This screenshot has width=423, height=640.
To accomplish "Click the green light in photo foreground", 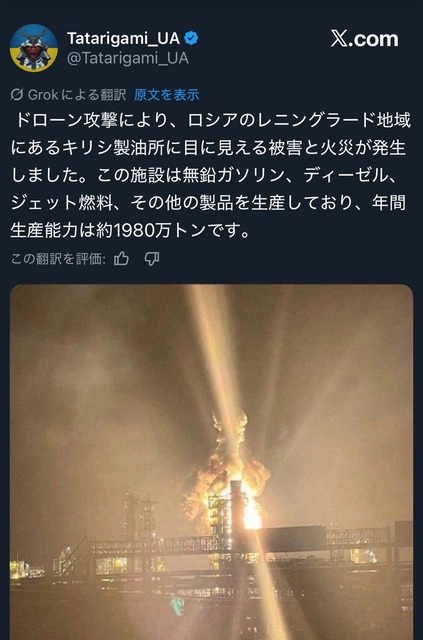I will pyautogui.click(x=177, y=605).
